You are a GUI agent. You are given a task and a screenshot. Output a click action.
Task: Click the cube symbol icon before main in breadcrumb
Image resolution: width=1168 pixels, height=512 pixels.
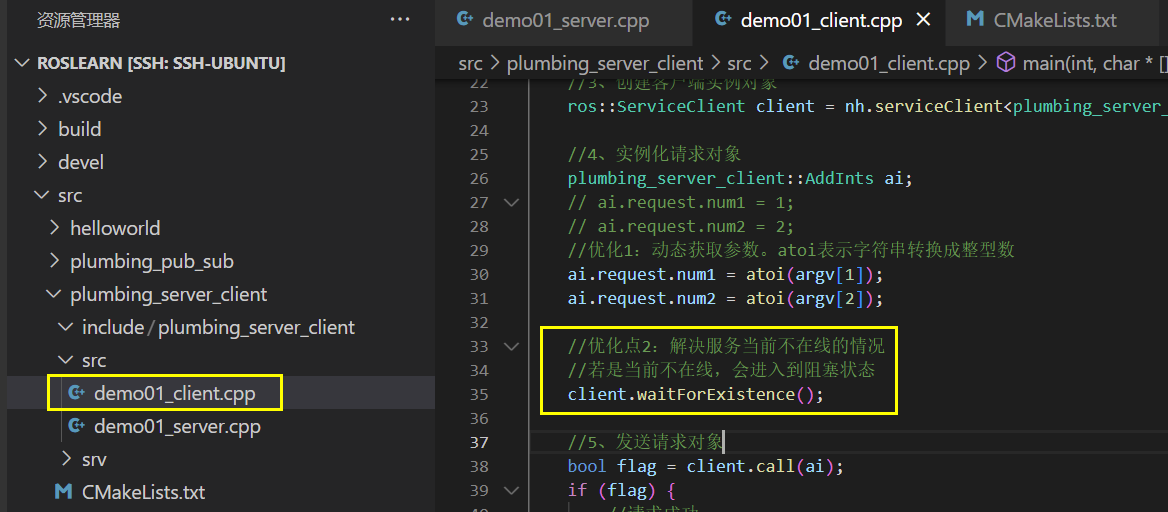click(1006, 64)
